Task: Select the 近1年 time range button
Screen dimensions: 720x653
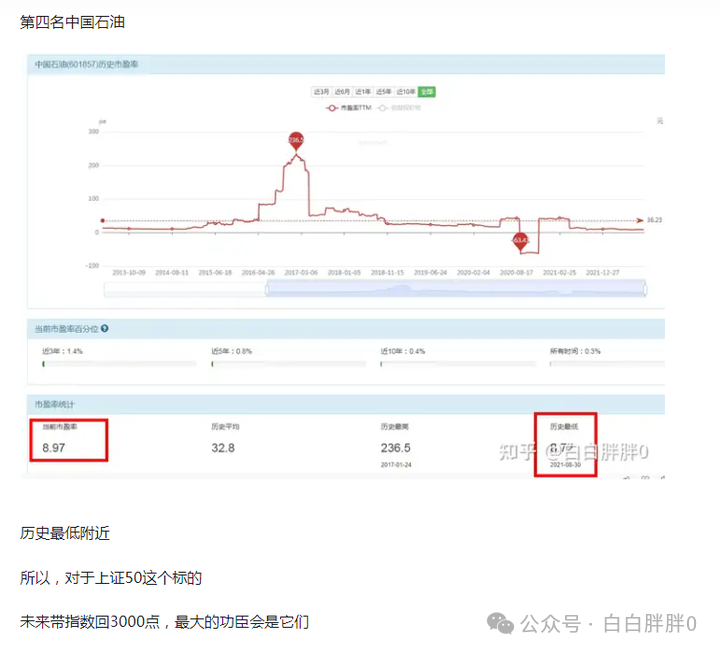Action: click(363, 92)
